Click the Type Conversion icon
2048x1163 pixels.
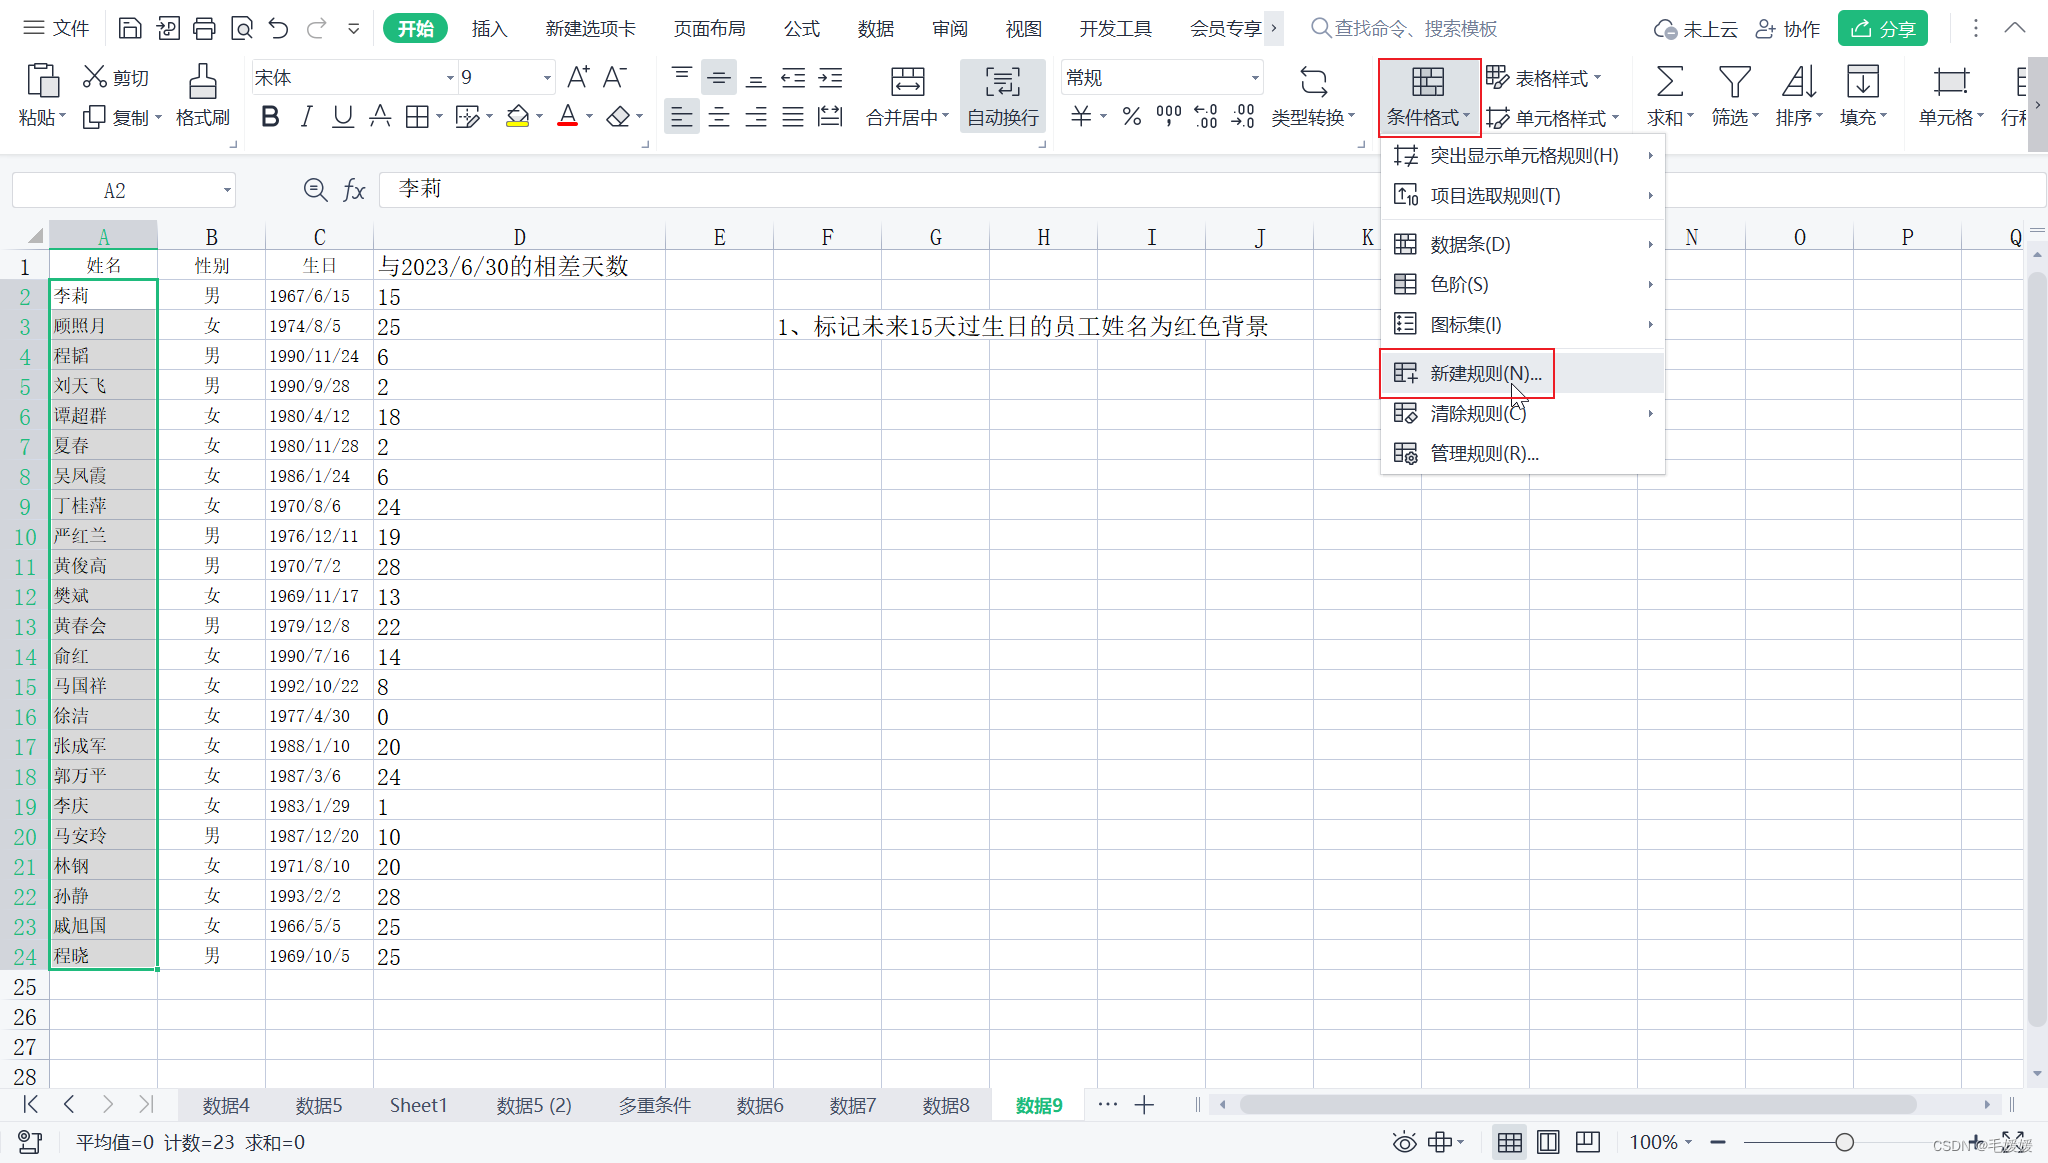[1313, 81]
